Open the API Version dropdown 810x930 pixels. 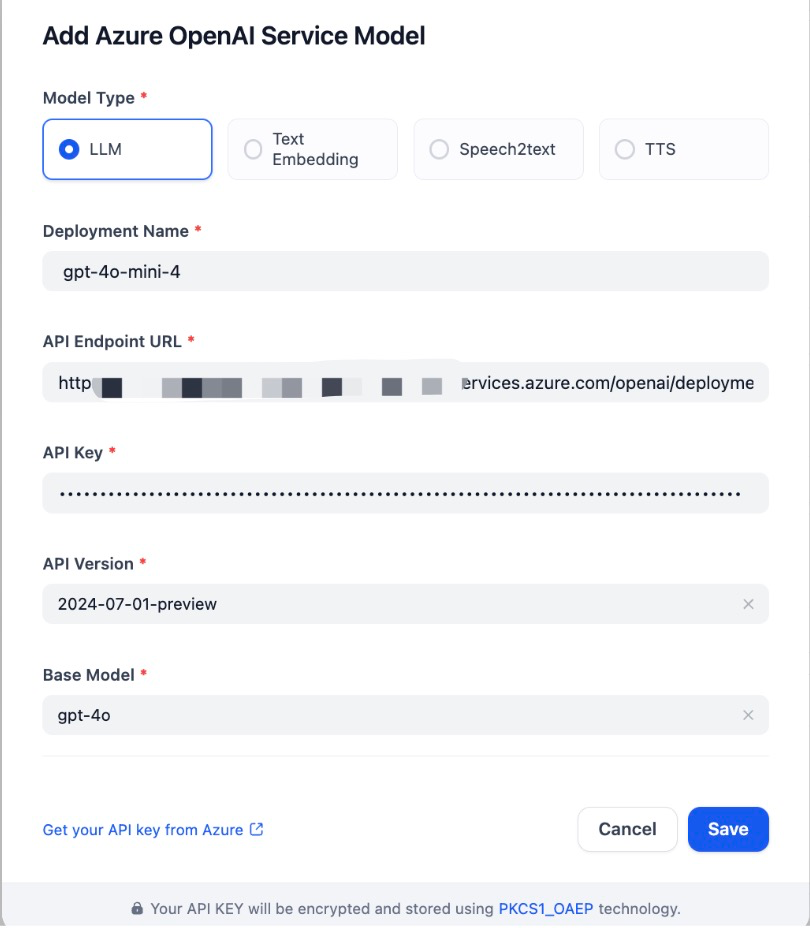(x=406, y=604)
